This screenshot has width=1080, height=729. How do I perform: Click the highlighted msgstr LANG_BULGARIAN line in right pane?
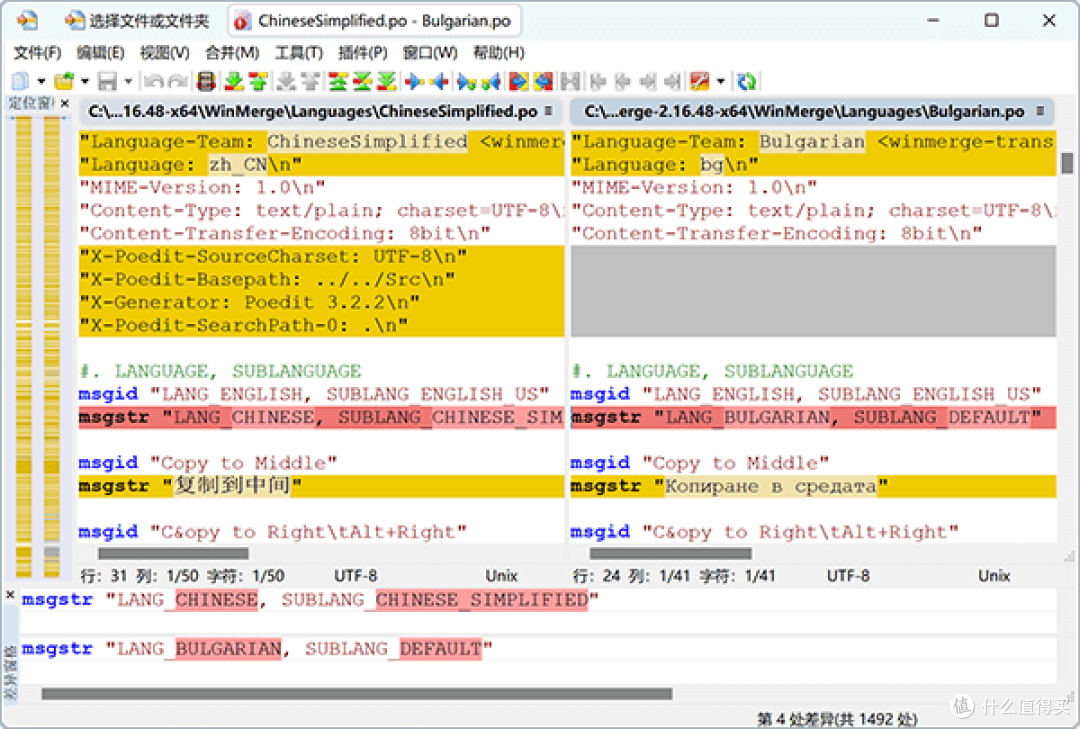click(813, 417)
